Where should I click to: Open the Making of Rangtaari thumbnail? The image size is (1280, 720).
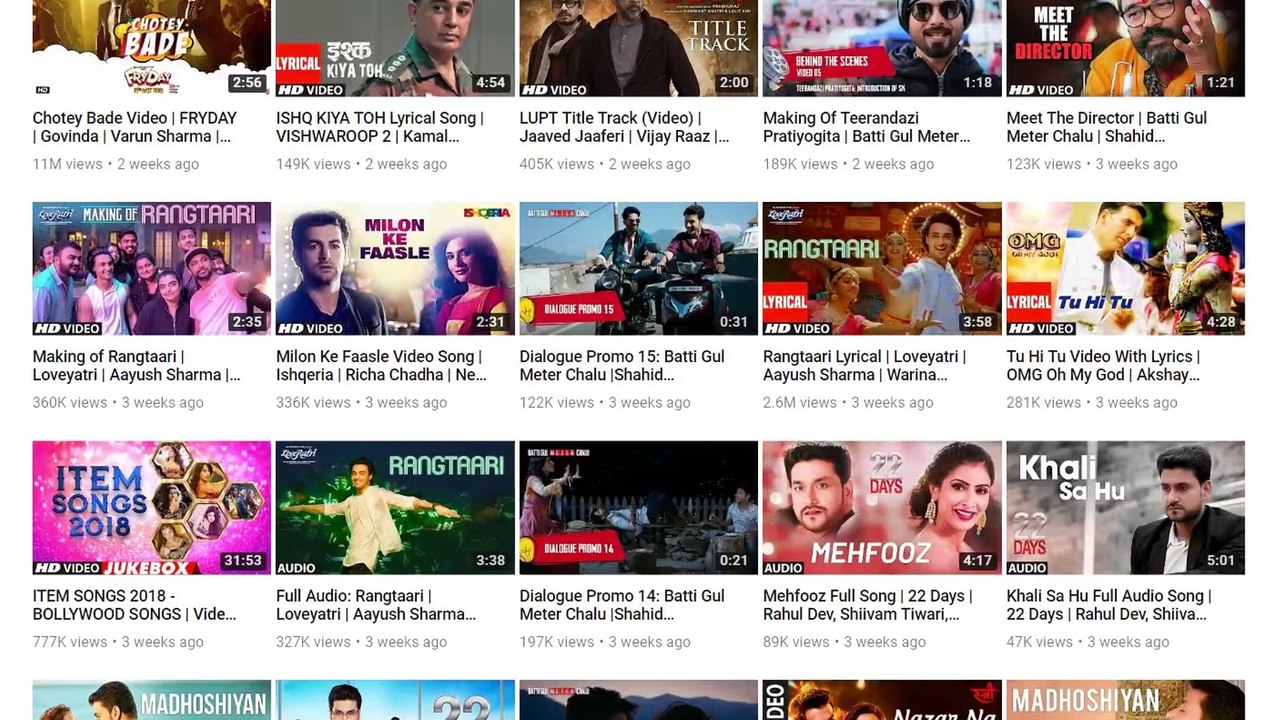[151, 268]
